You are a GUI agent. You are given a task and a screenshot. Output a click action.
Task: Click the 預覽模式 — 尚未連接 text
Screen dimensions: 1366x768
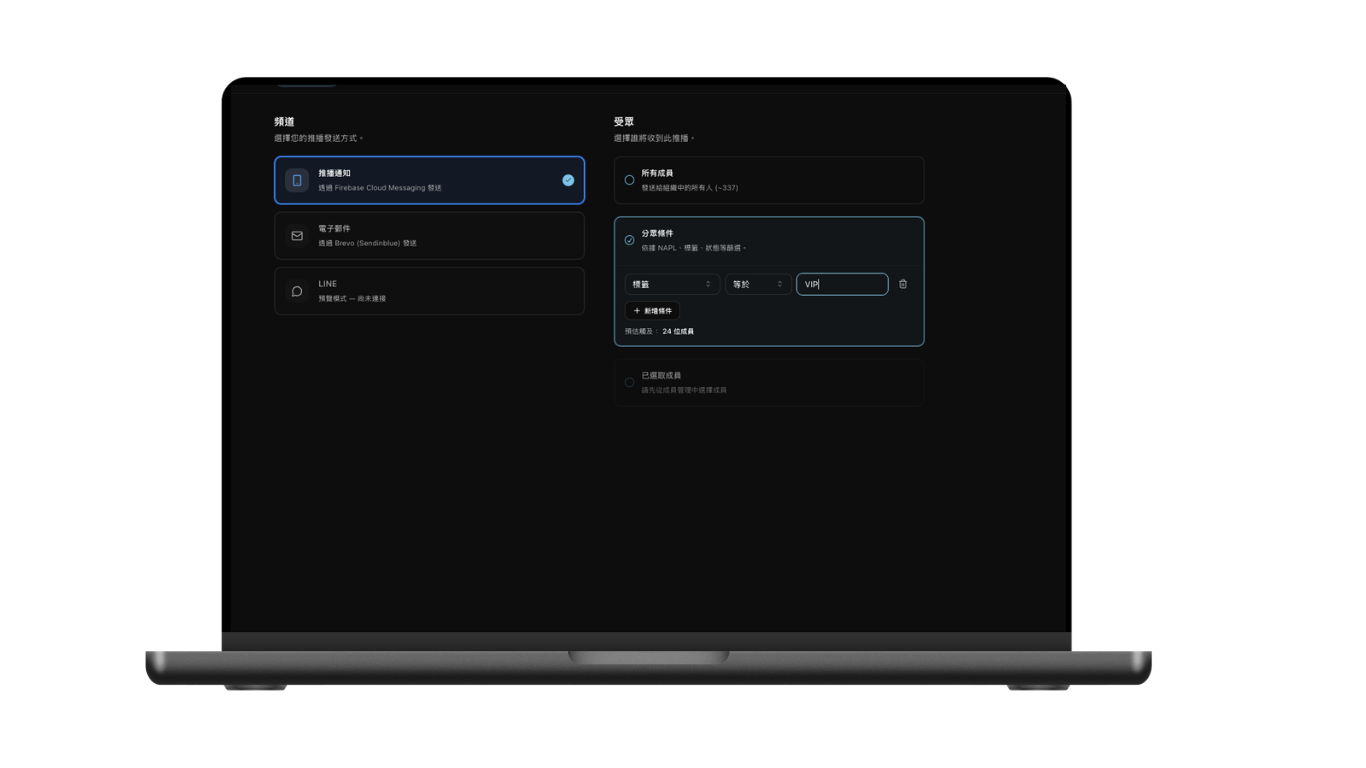click(352, 298)
